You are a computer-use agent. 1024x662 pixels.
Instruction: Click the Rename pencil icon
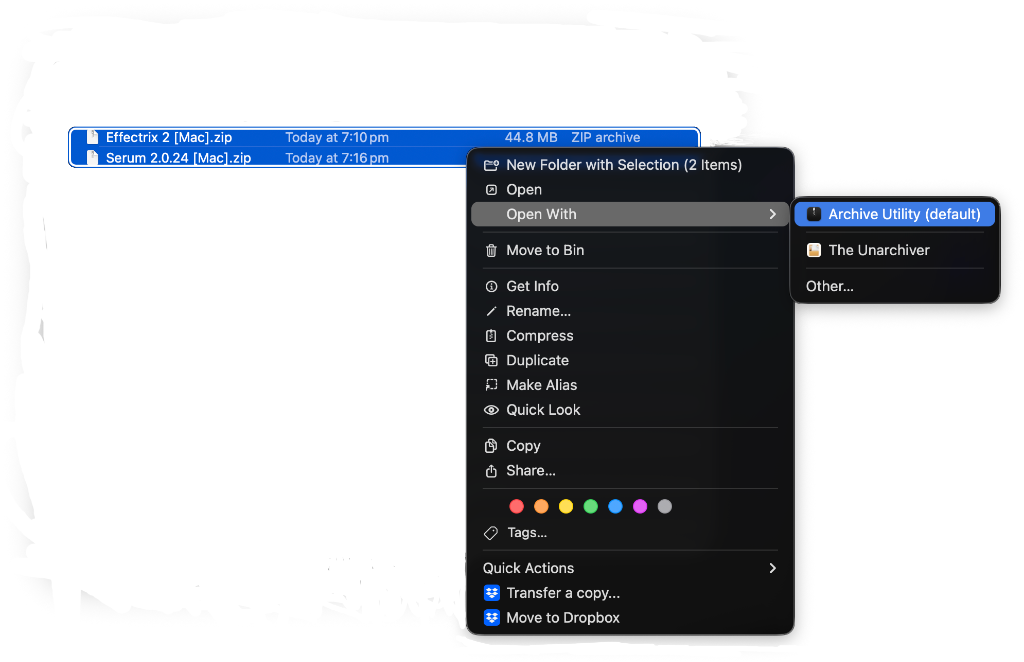click(491, 311)
